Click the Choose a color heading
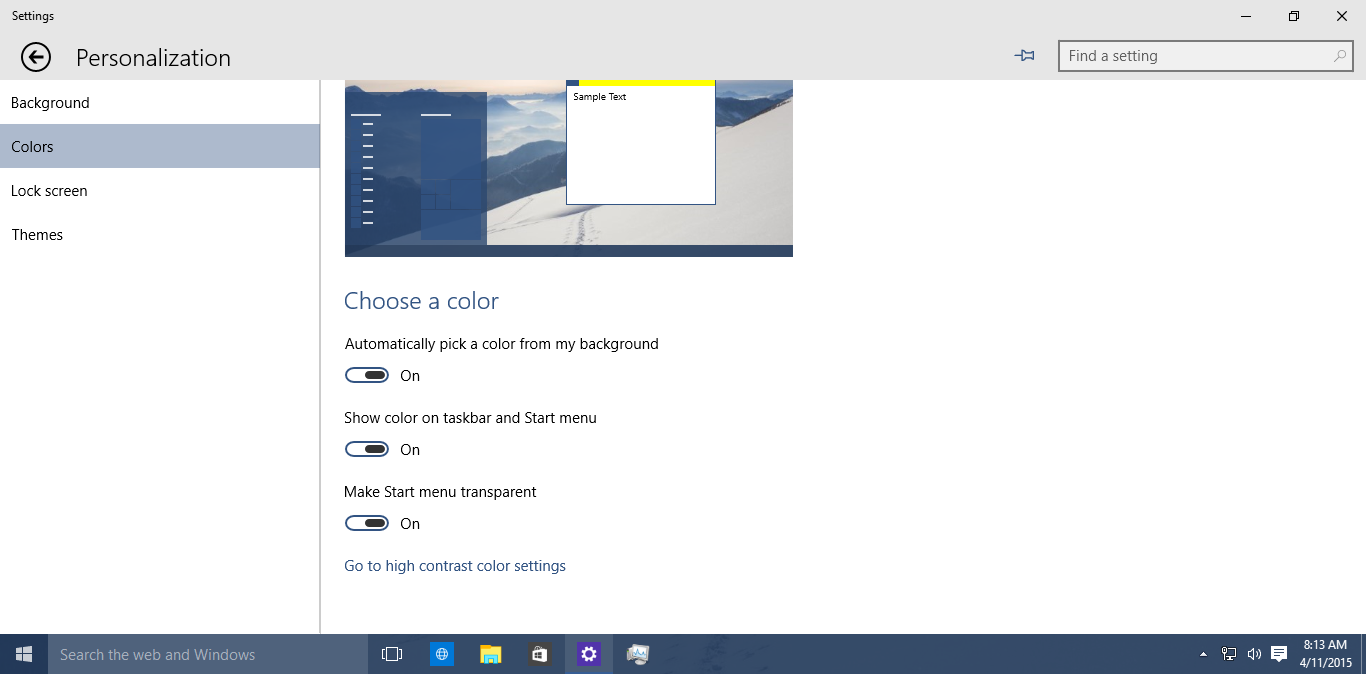The image size is (1366, 674). (421, 301)
